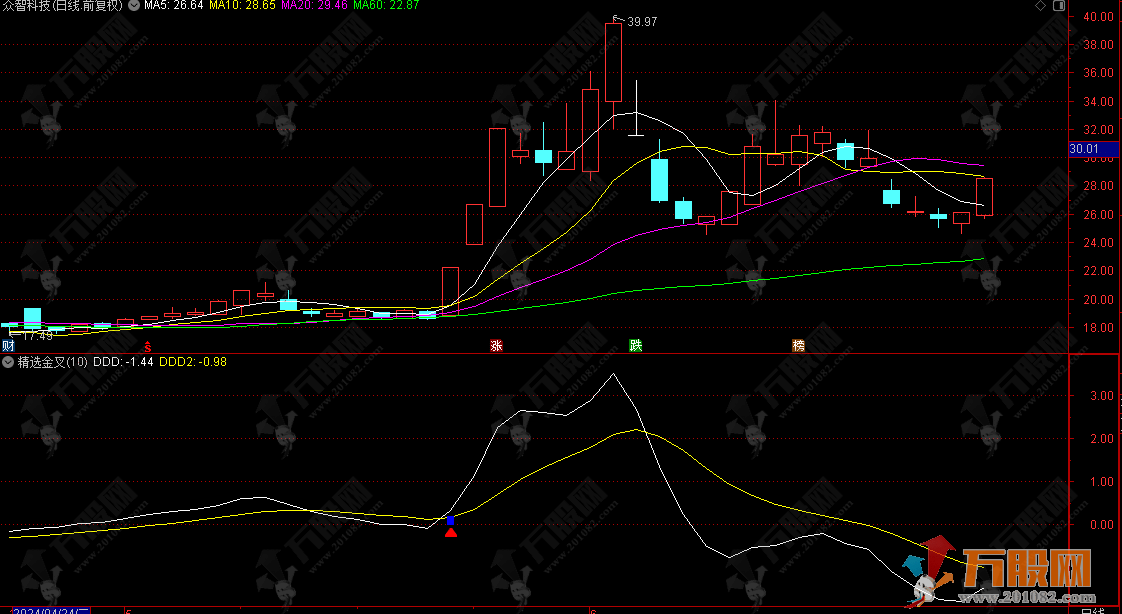This screenshot has height=614, width=1122.
Task: Click the diamond icon at top right
Action: click(1040, 6)
